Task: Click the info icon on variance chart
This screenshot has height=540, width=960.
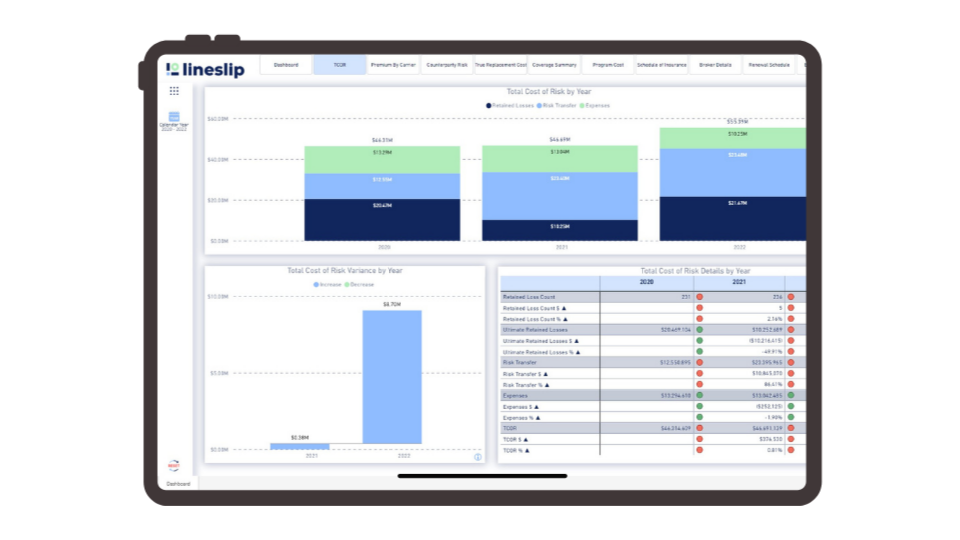Action: (x=478, y=457)
